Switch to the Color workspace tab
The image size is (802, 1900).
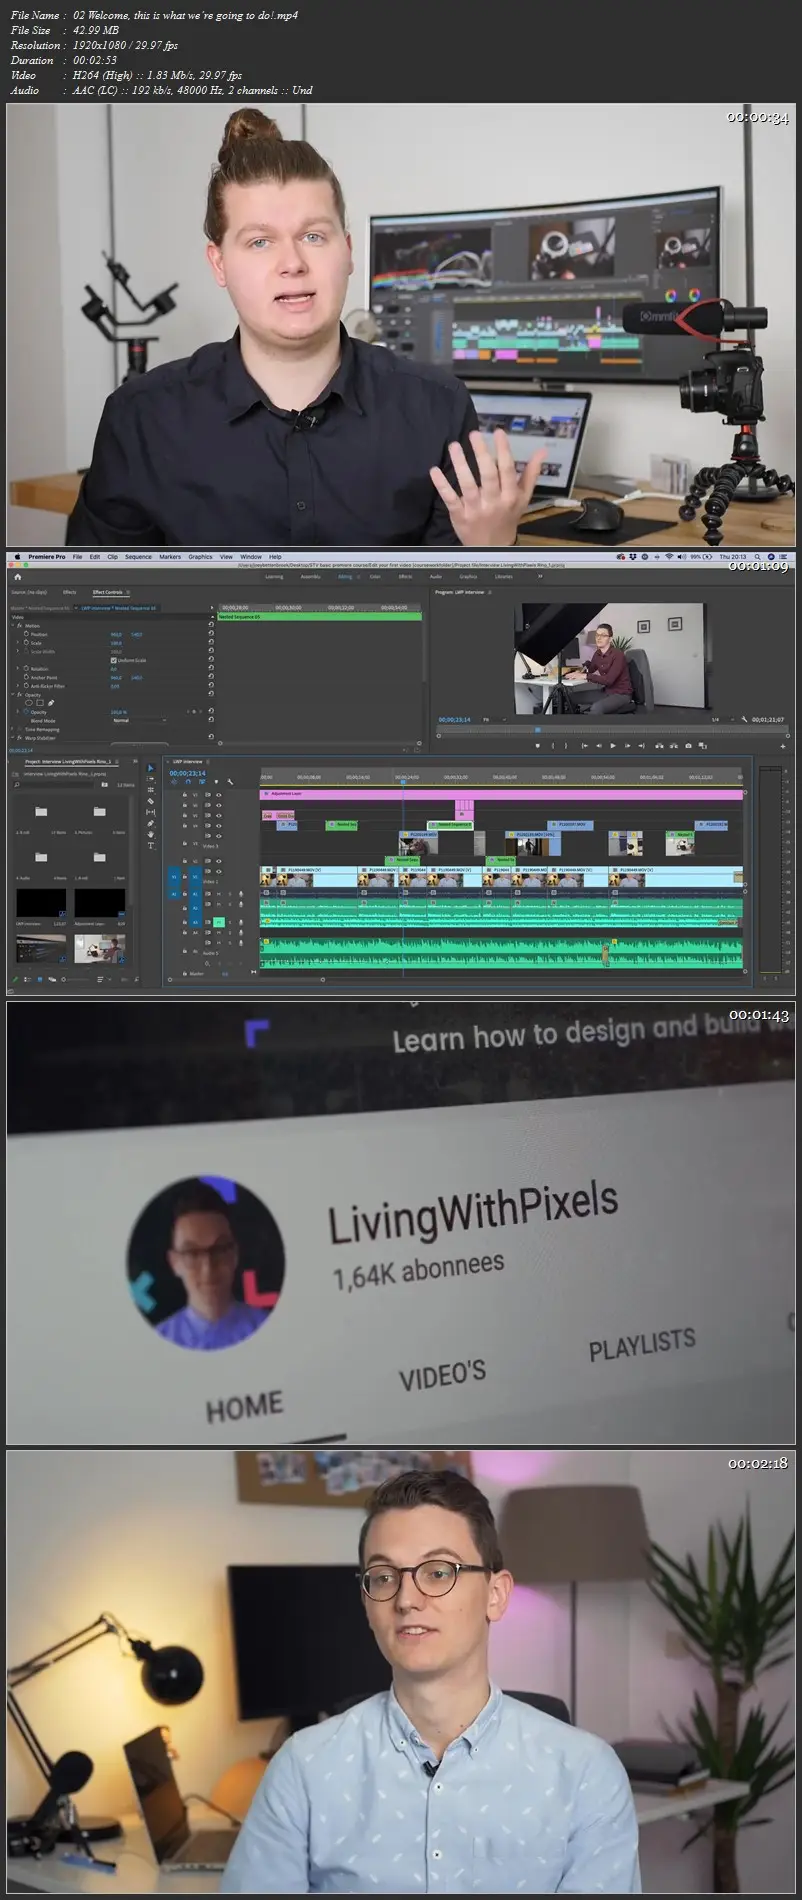375,576
